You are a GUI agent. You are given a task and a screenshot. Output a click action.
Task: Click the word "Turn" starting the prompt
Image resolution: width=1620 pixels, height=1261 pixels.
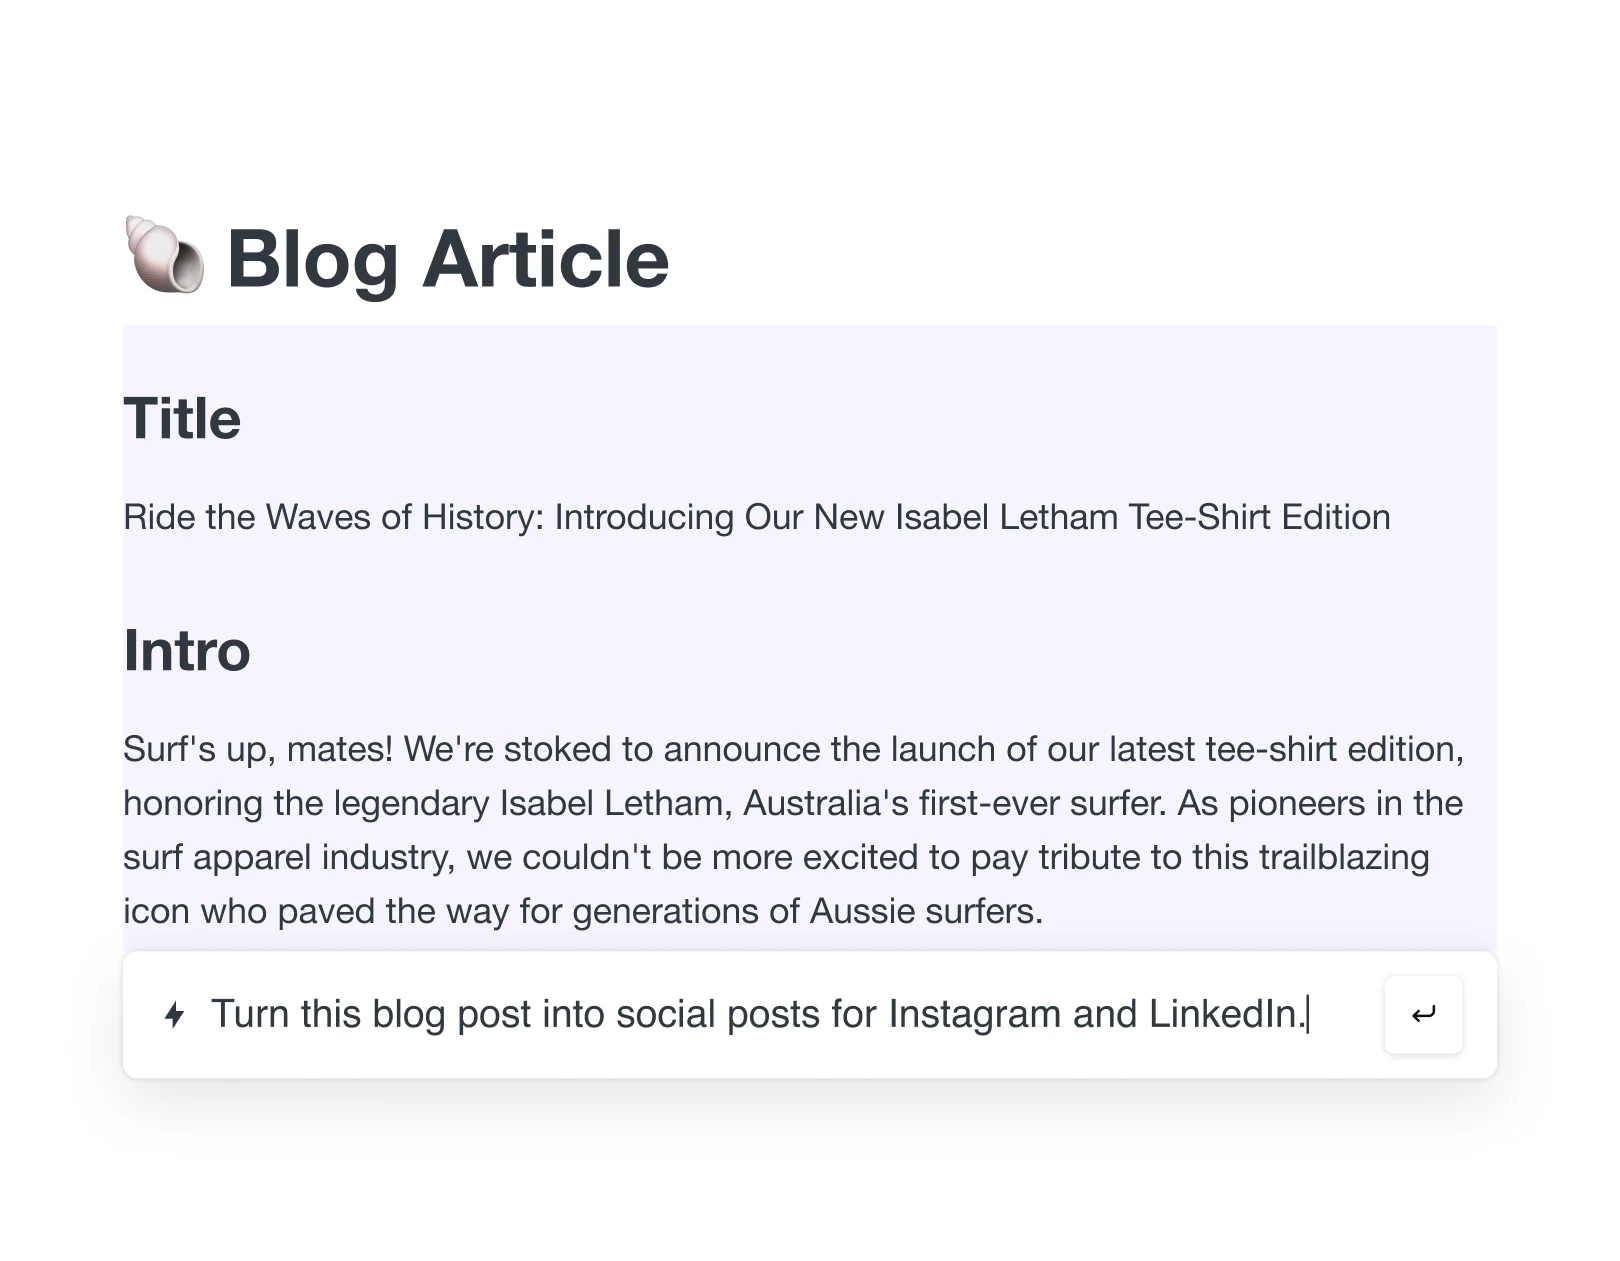coord(249,1014)
